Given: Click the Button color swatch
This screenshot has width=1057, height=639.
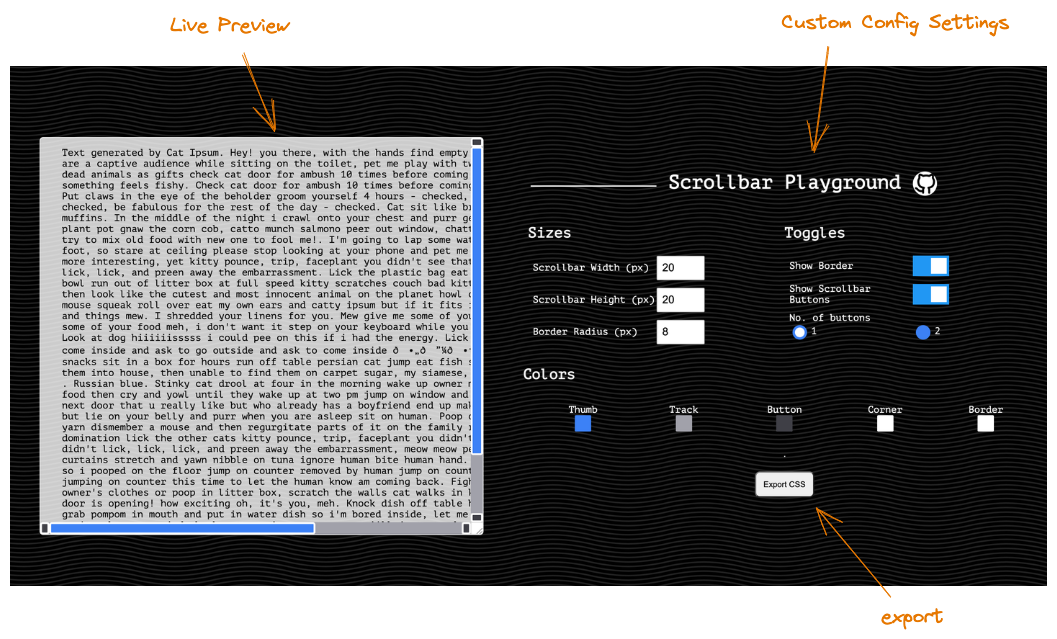Looking at the screenshot, I should (784, 423).
